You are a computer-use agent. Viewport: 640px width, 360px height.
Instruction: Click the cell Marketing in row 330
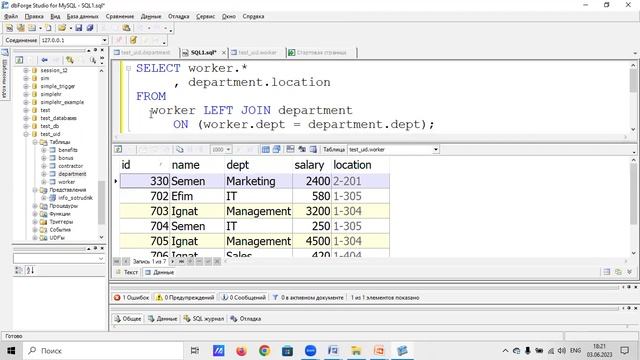coord(258,181)
